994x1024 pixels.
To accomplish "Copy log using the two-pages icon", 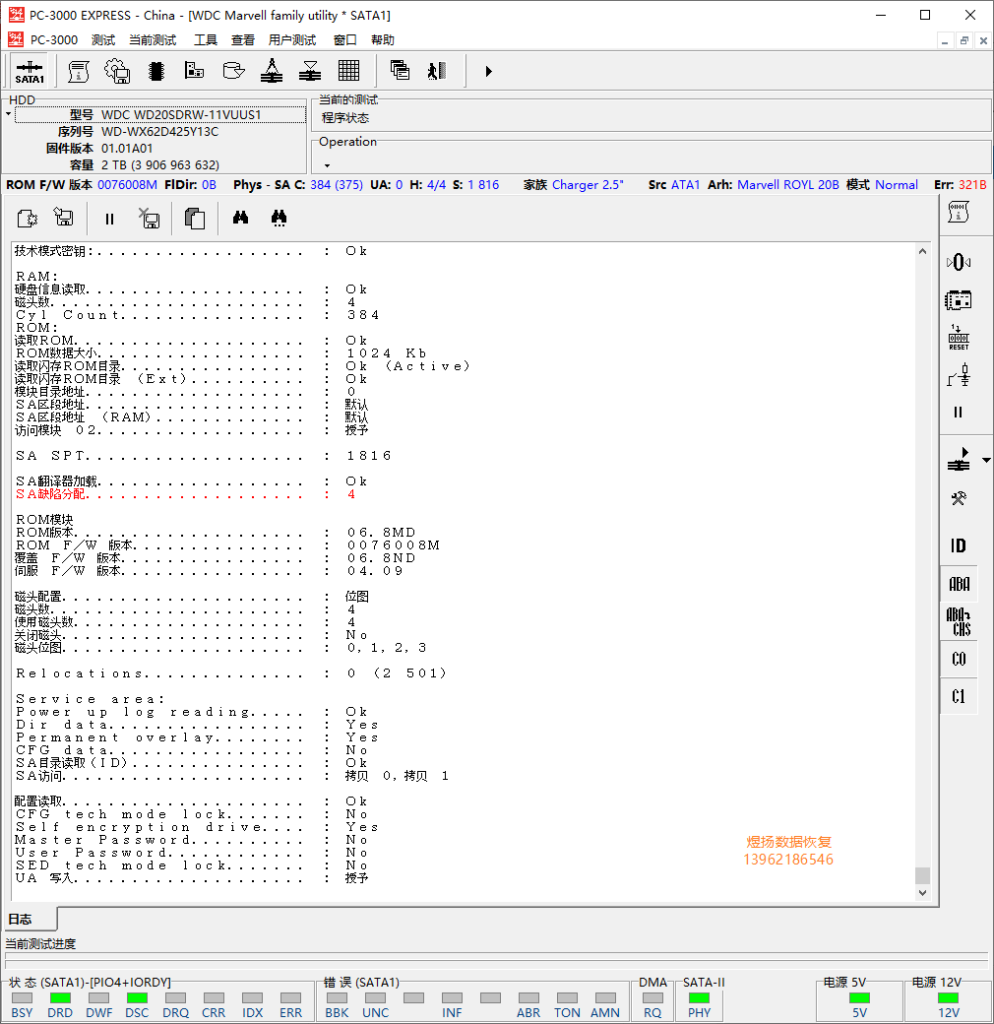I will point(195,218).
